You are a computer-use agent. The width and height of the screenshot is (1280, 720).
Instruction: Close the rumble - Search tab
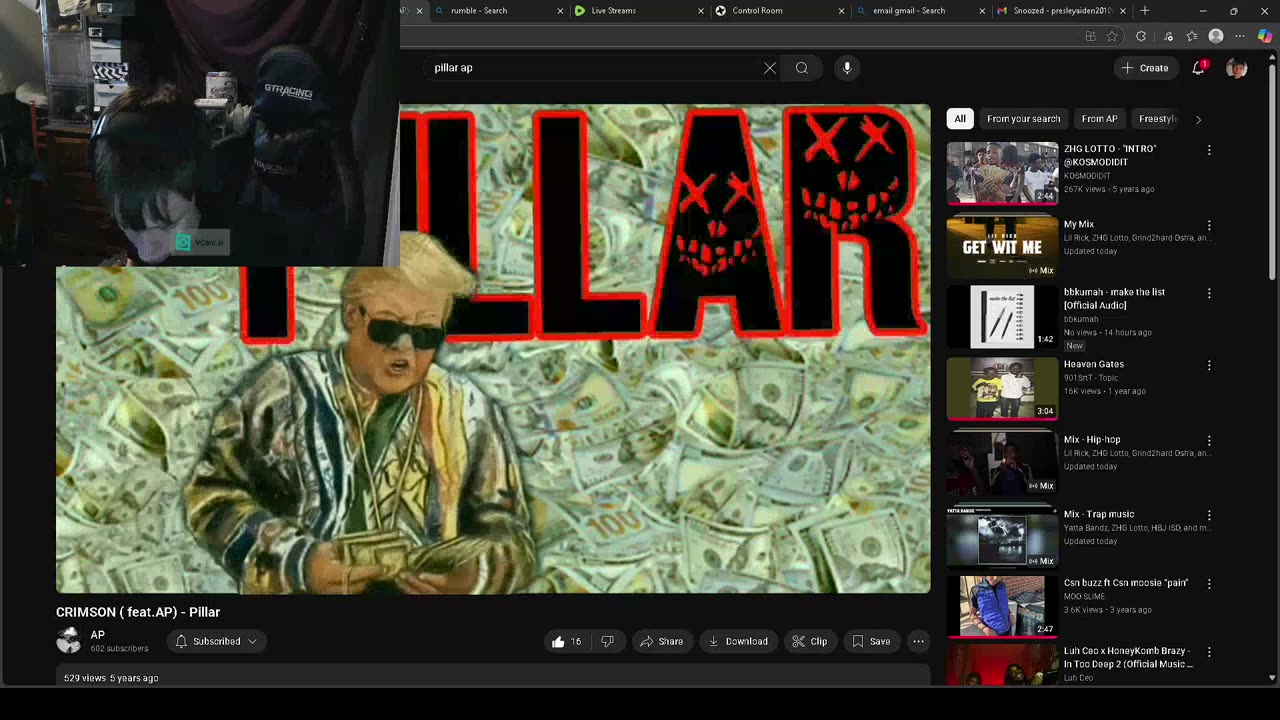558,11
